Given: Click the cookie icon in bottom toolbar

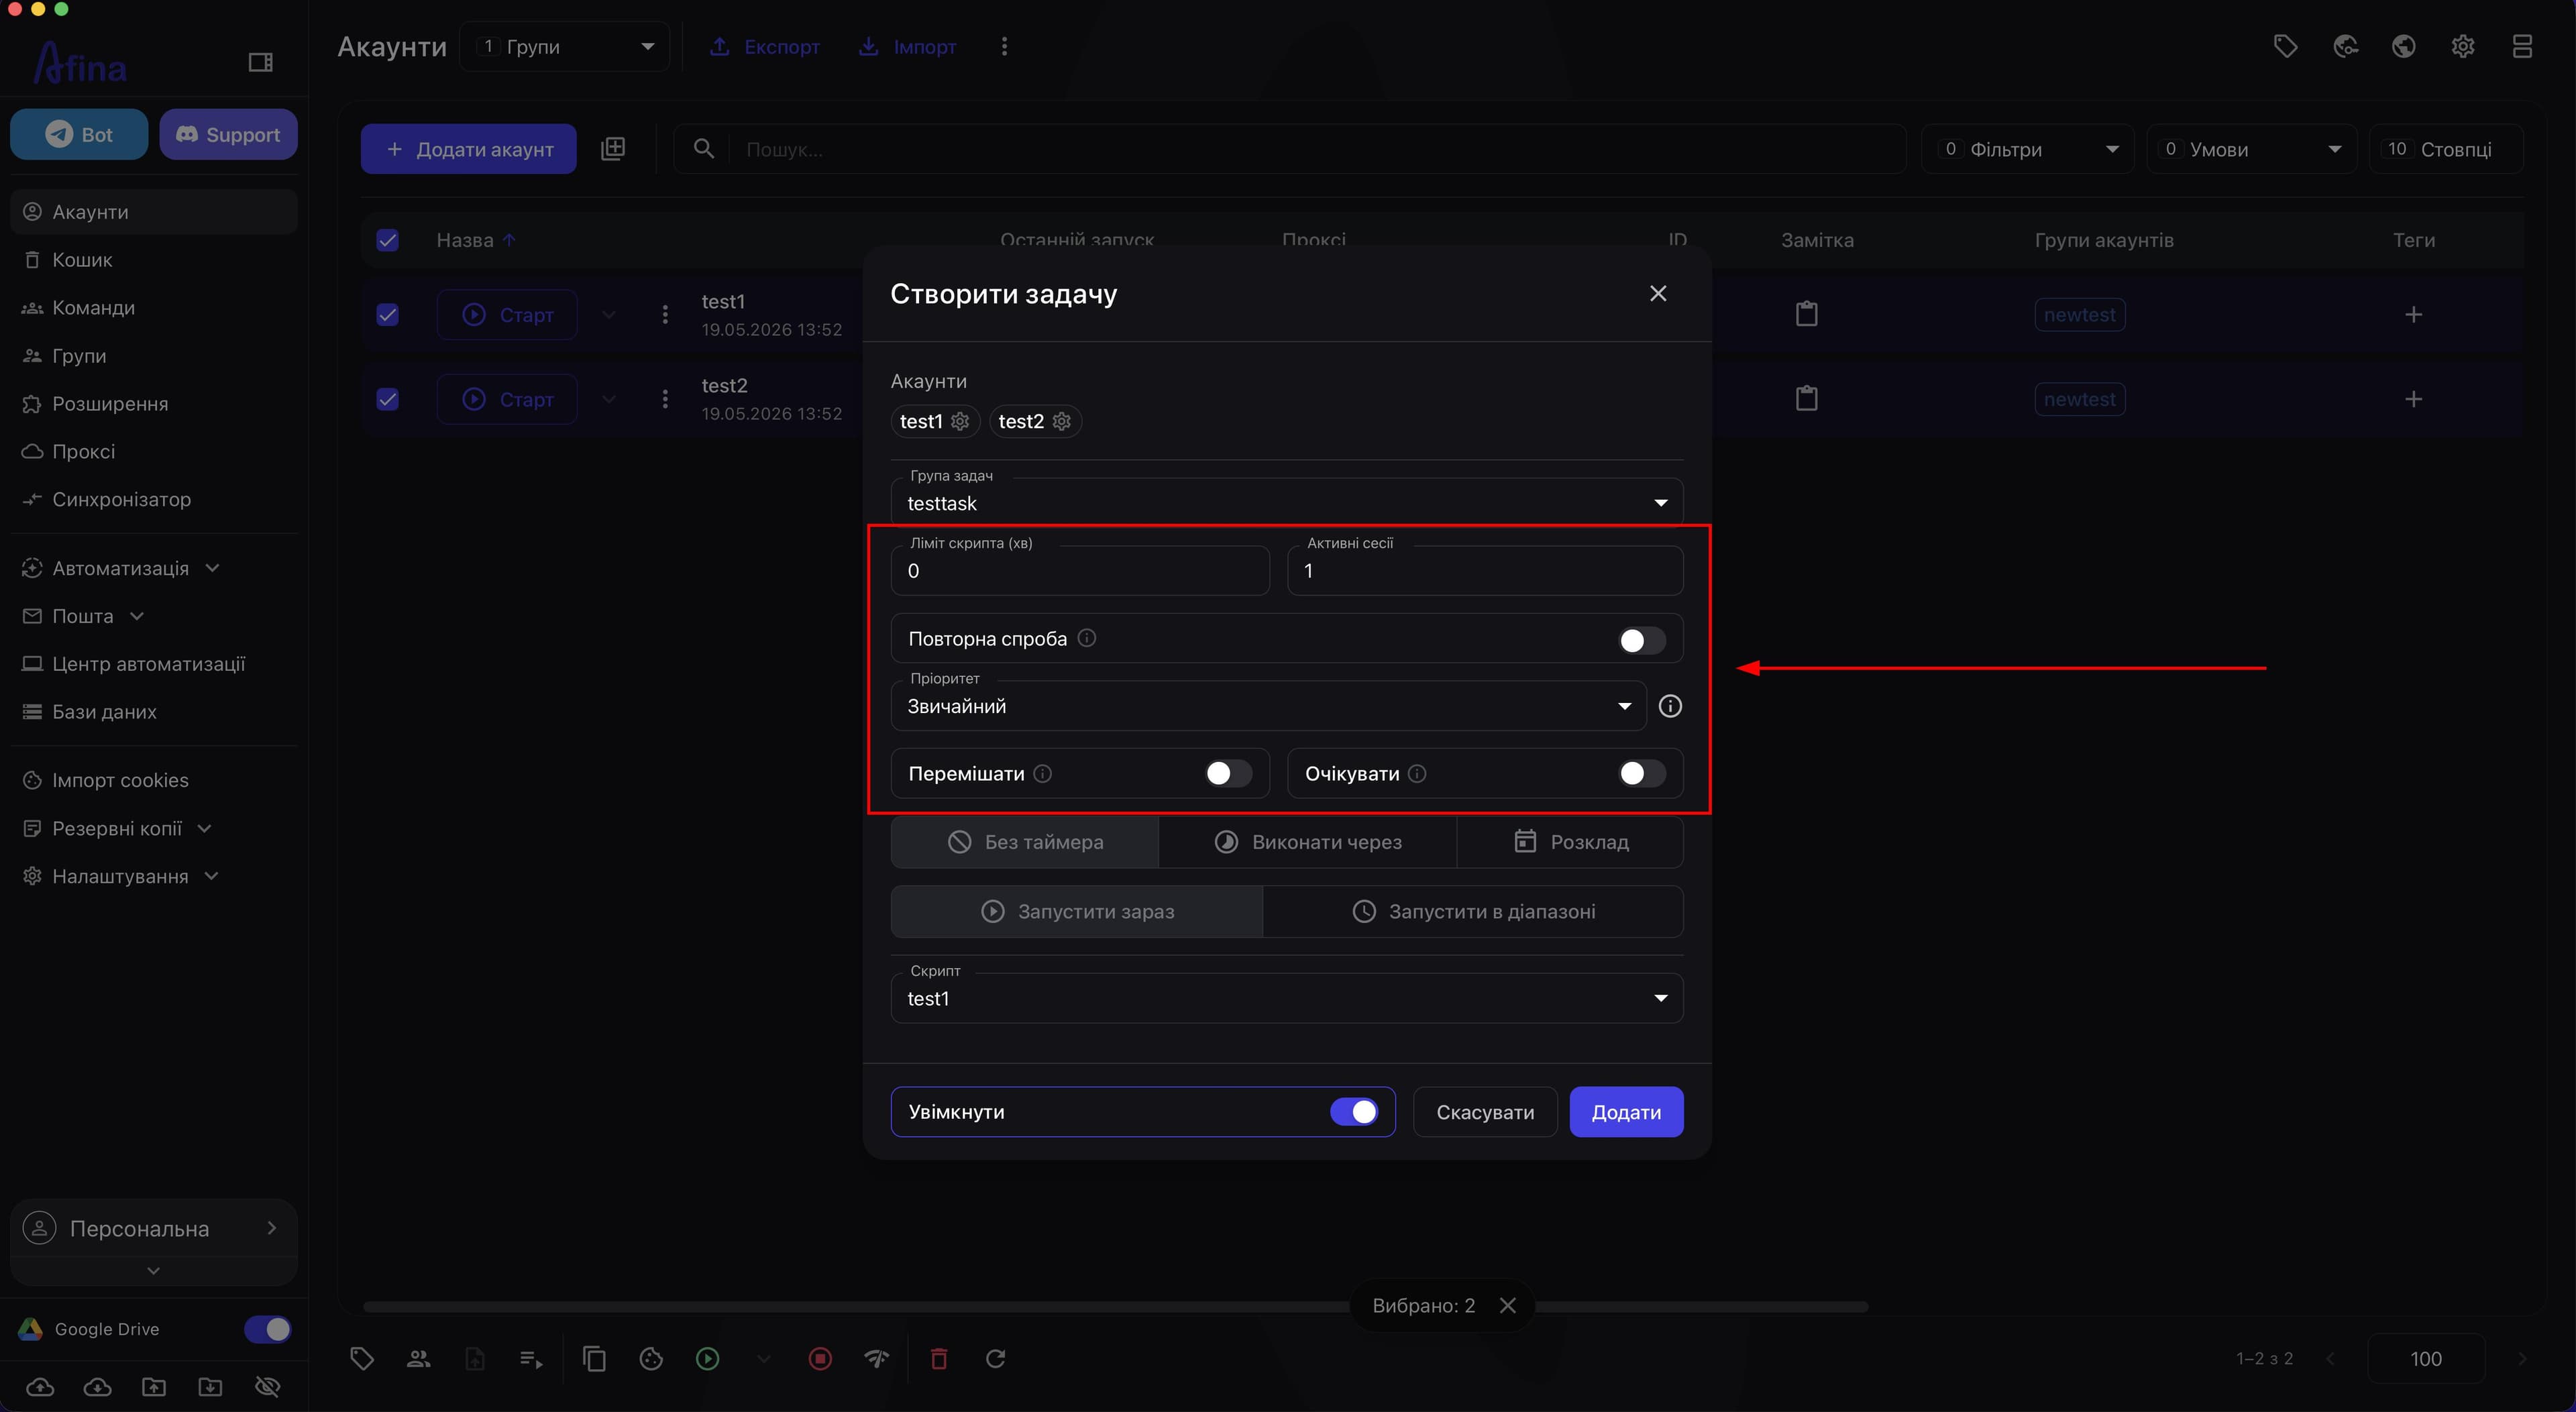Looking at the screenshot, I should tap(651, 1358).
